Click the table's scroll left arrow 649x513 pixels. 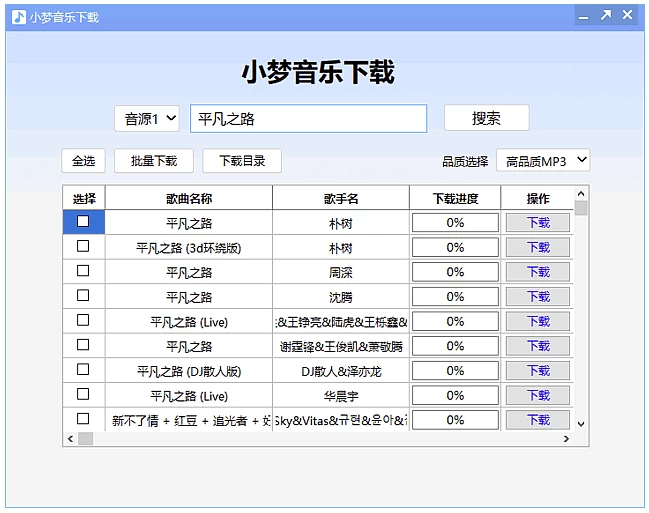click(x=70, y=439)
